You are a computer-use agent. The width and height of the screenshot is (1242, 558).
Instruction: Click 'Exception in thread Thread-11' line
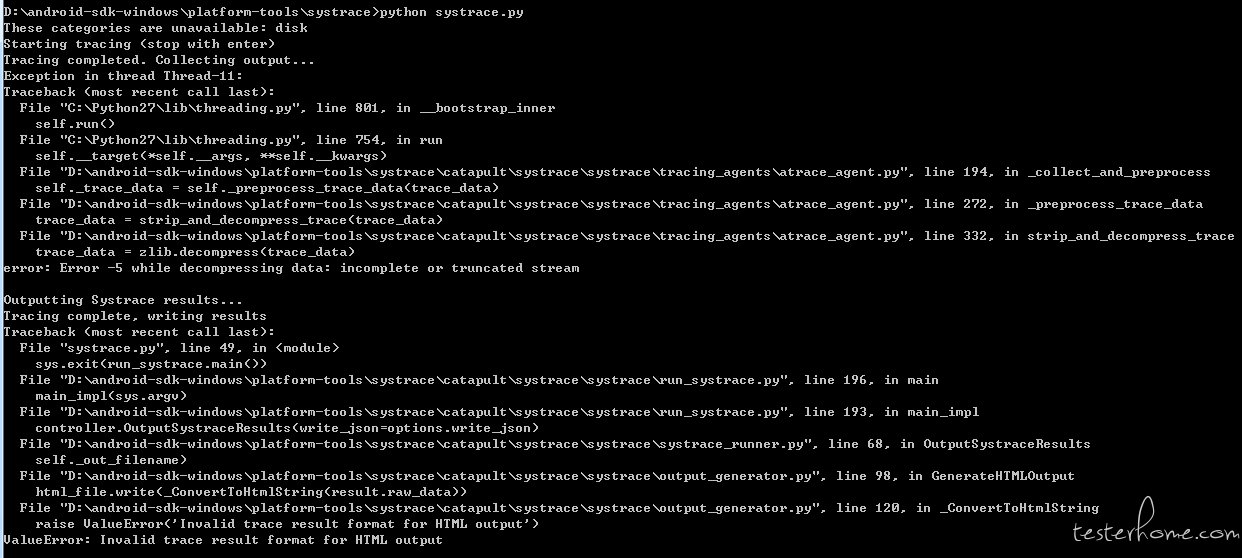(x=124, y=76)
